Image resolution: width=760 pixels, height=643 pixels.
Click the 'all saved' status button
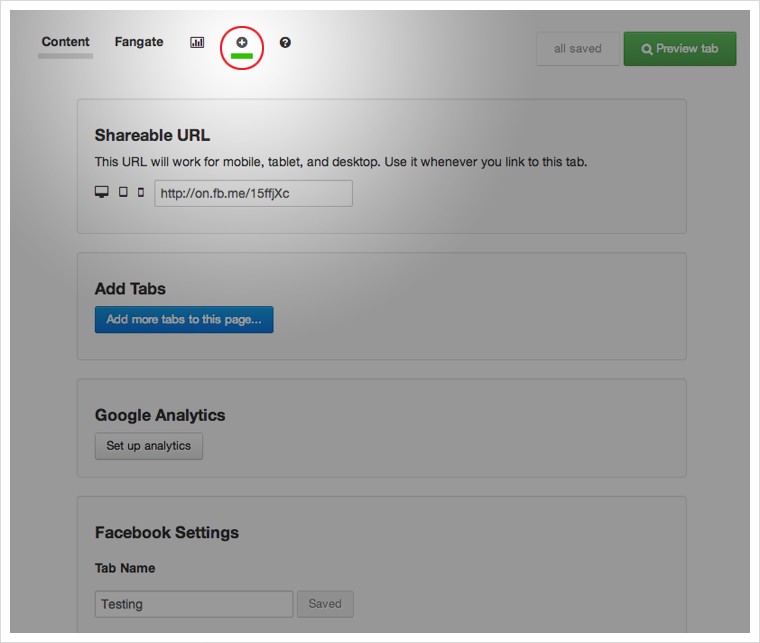coord(578,48)
